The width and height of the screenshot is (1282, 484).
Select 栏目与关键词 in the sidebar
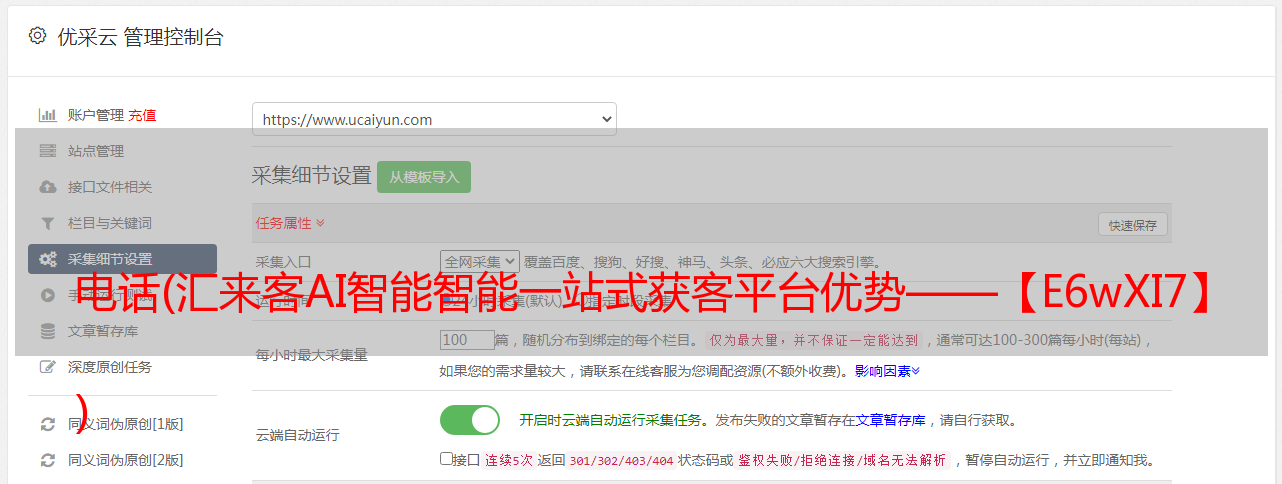pos(110,223)
